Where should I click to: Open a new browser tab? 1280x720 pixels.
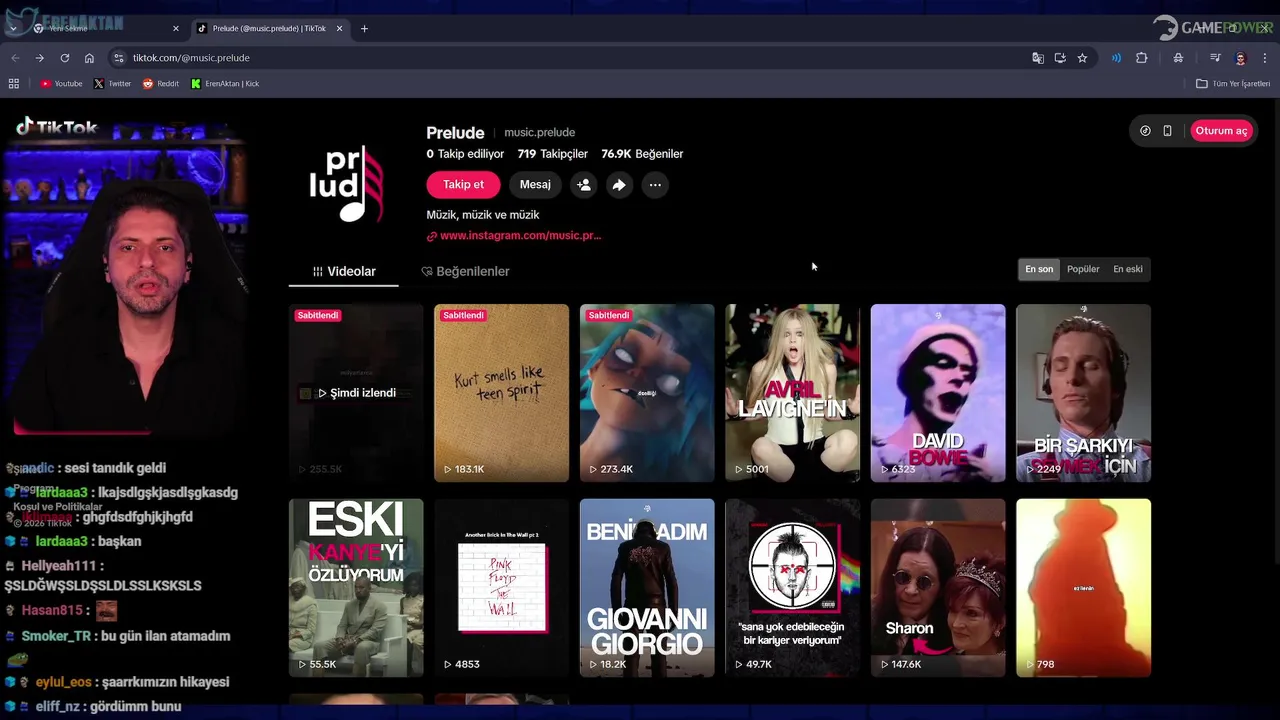364,29
